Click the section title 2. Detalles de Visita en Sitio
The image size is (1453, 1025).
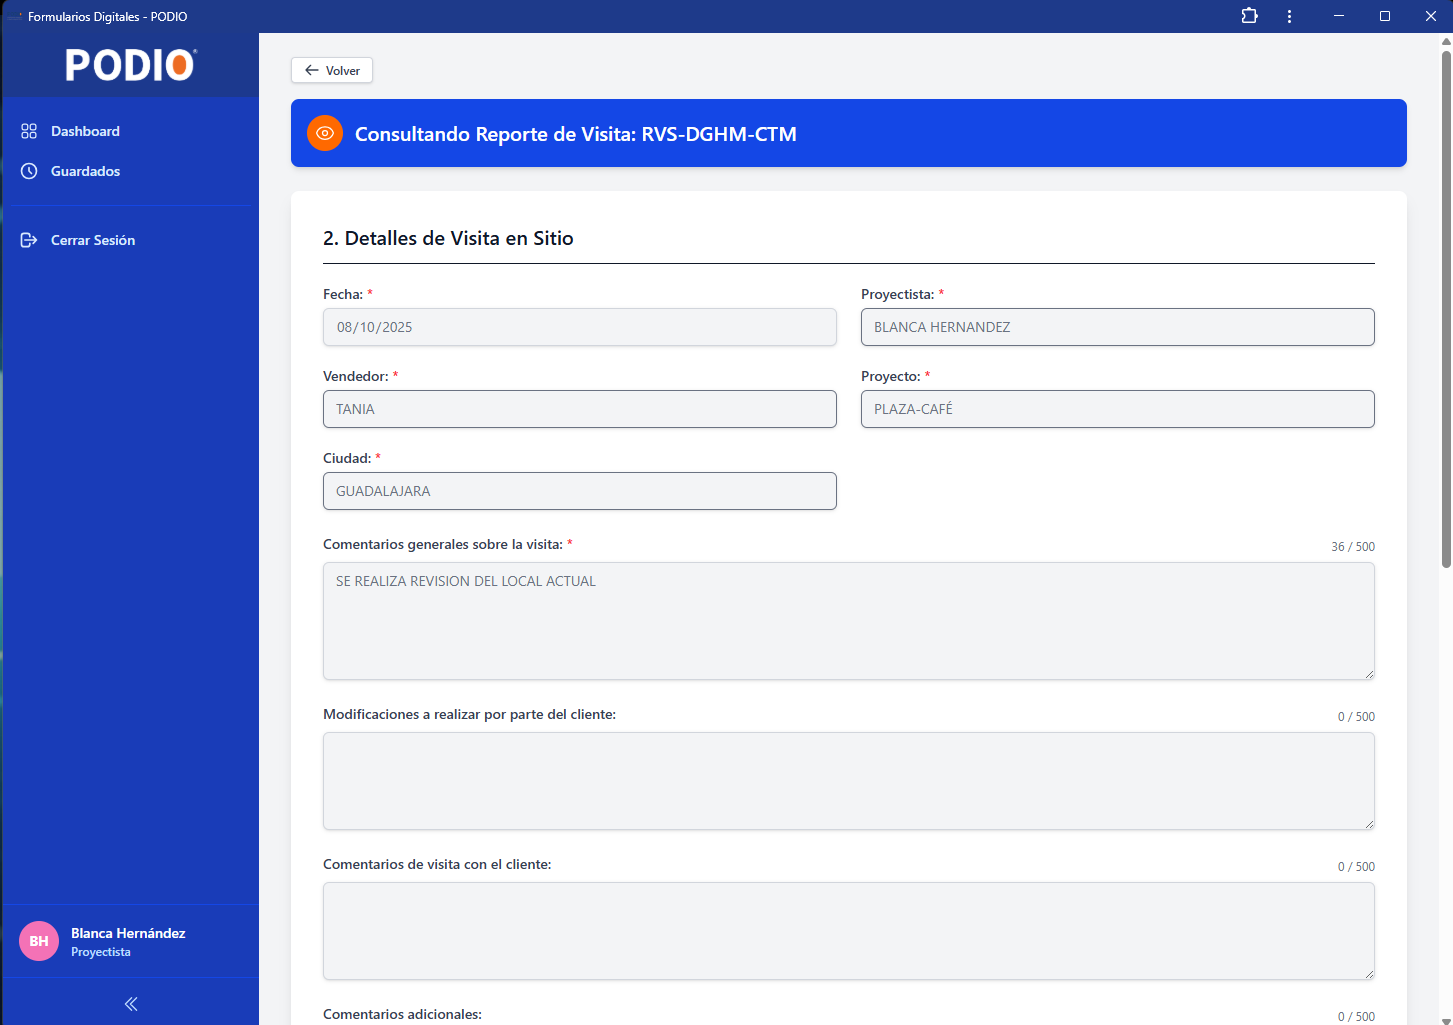448,238
